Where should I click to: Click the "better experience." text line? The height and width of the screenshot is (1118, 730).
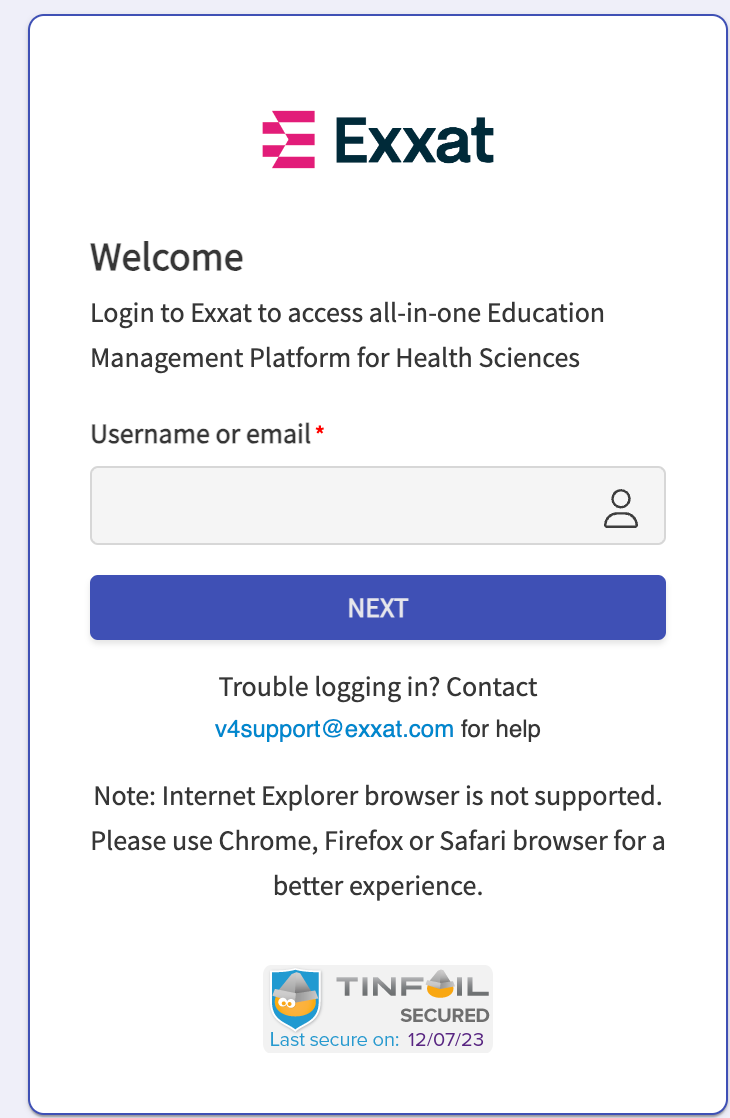(x=378, y=885)
